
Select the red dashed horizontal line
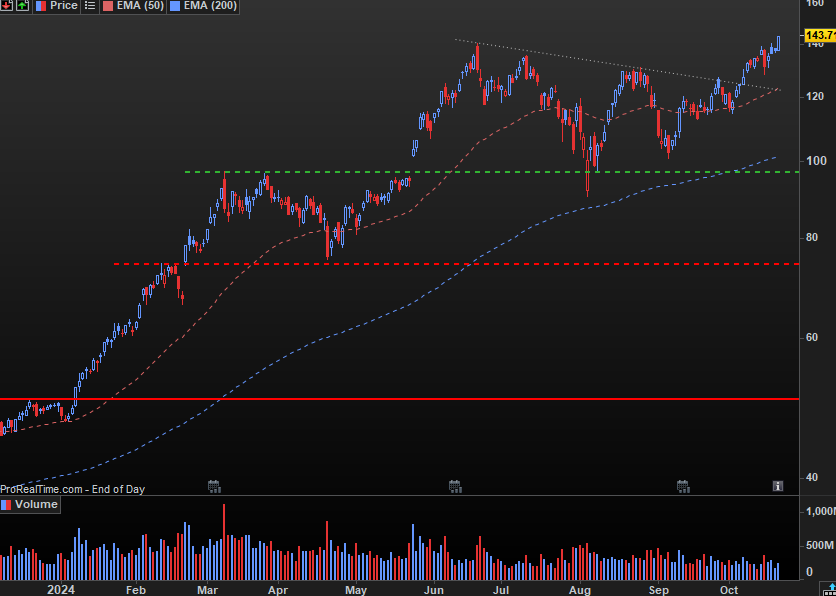(456, 264)
